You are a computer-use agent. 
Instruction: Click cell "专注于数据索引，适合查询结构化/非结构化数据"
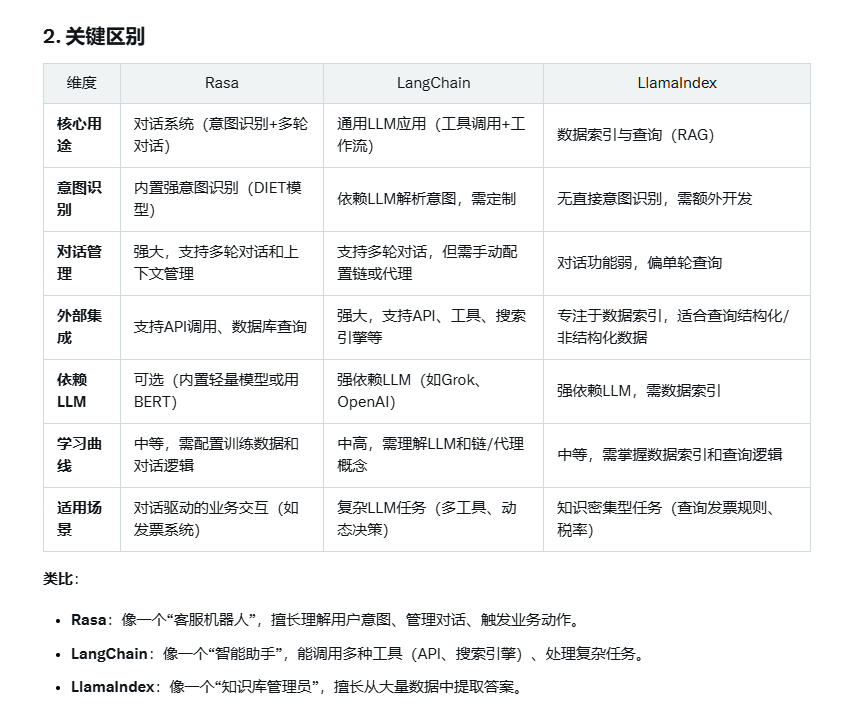(x=677, y=327)
